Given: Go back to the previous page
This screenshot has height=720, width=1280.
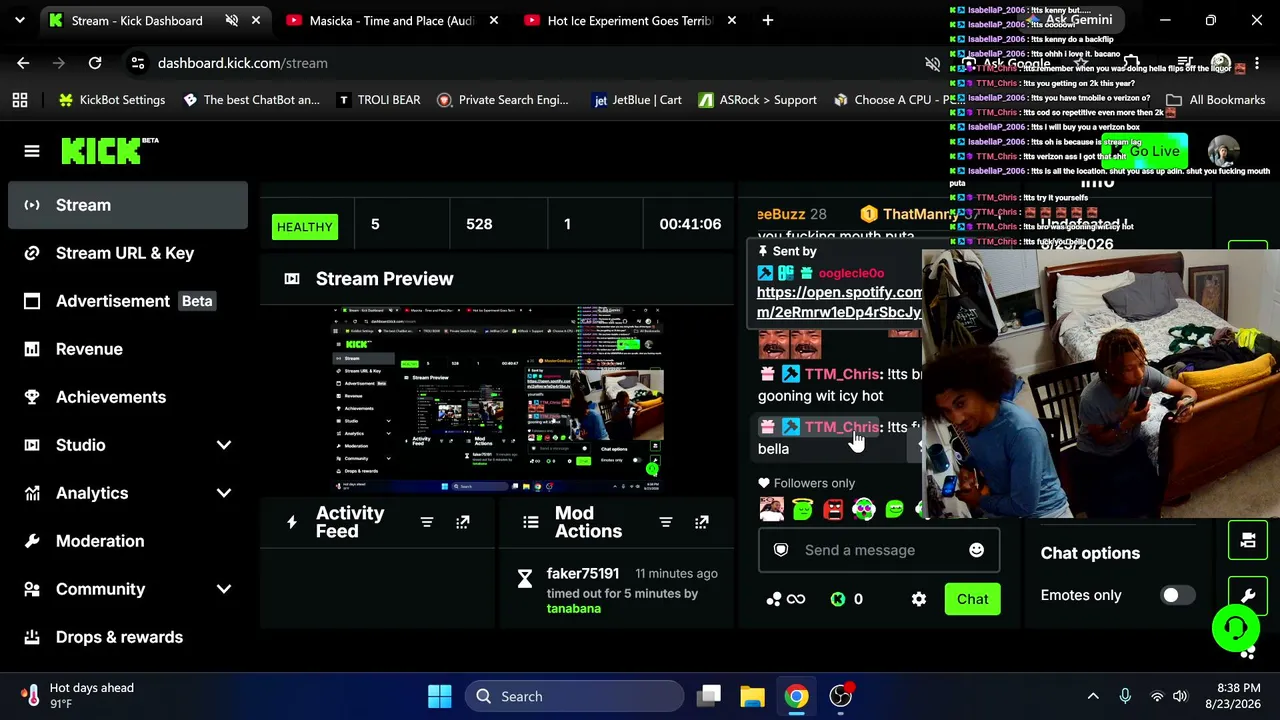Looking at the screenshot, I should pyautogui.click(x=23, y=63).
